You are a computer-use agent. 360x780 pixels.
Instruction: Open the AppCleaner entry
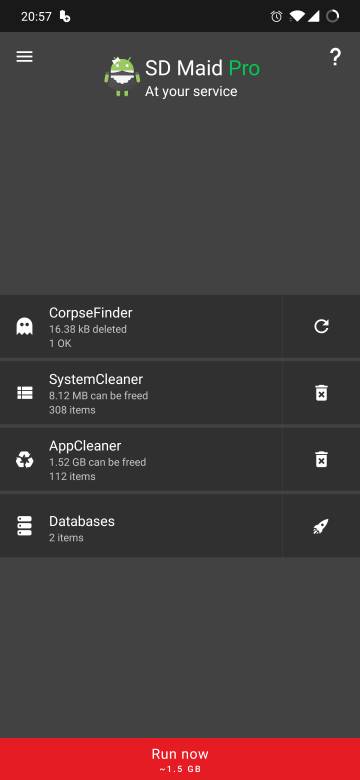tap(141, 460)
